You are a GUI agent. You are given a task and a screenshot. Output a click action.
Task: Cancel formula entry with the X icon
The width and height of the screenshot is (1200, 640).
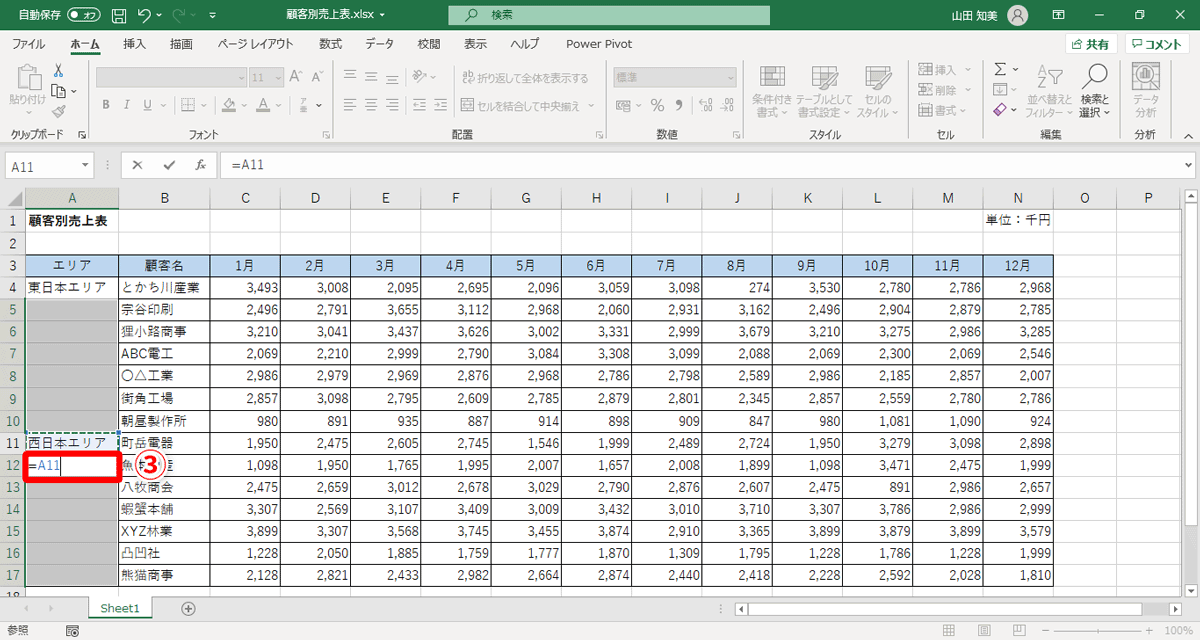(x=137, y=165)
